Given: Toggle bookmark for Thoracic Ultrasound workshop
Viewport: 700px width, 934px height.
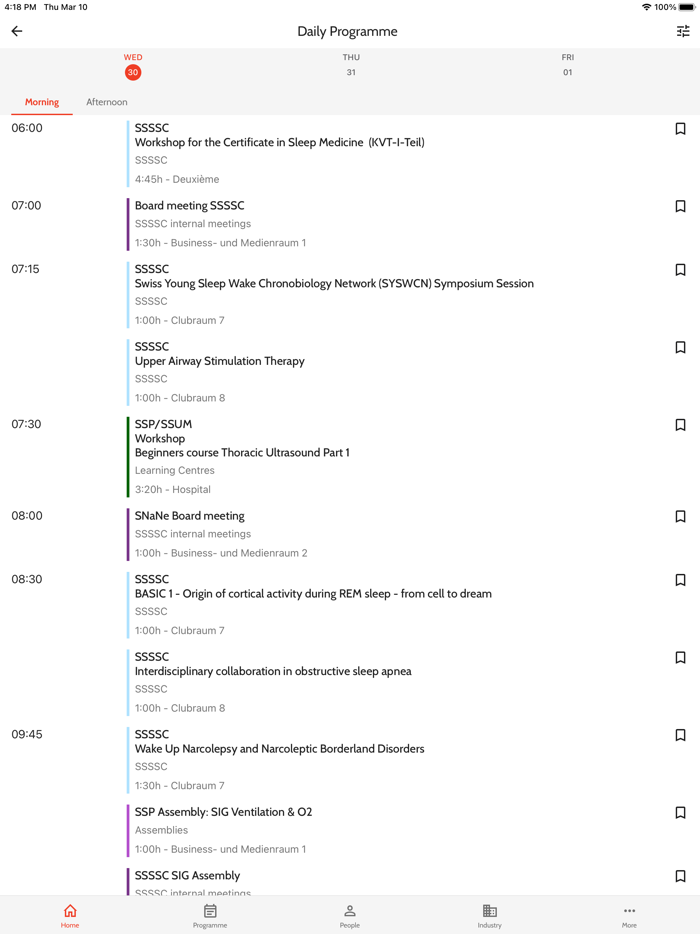Looking at the screenshot, I should point(681,424).
